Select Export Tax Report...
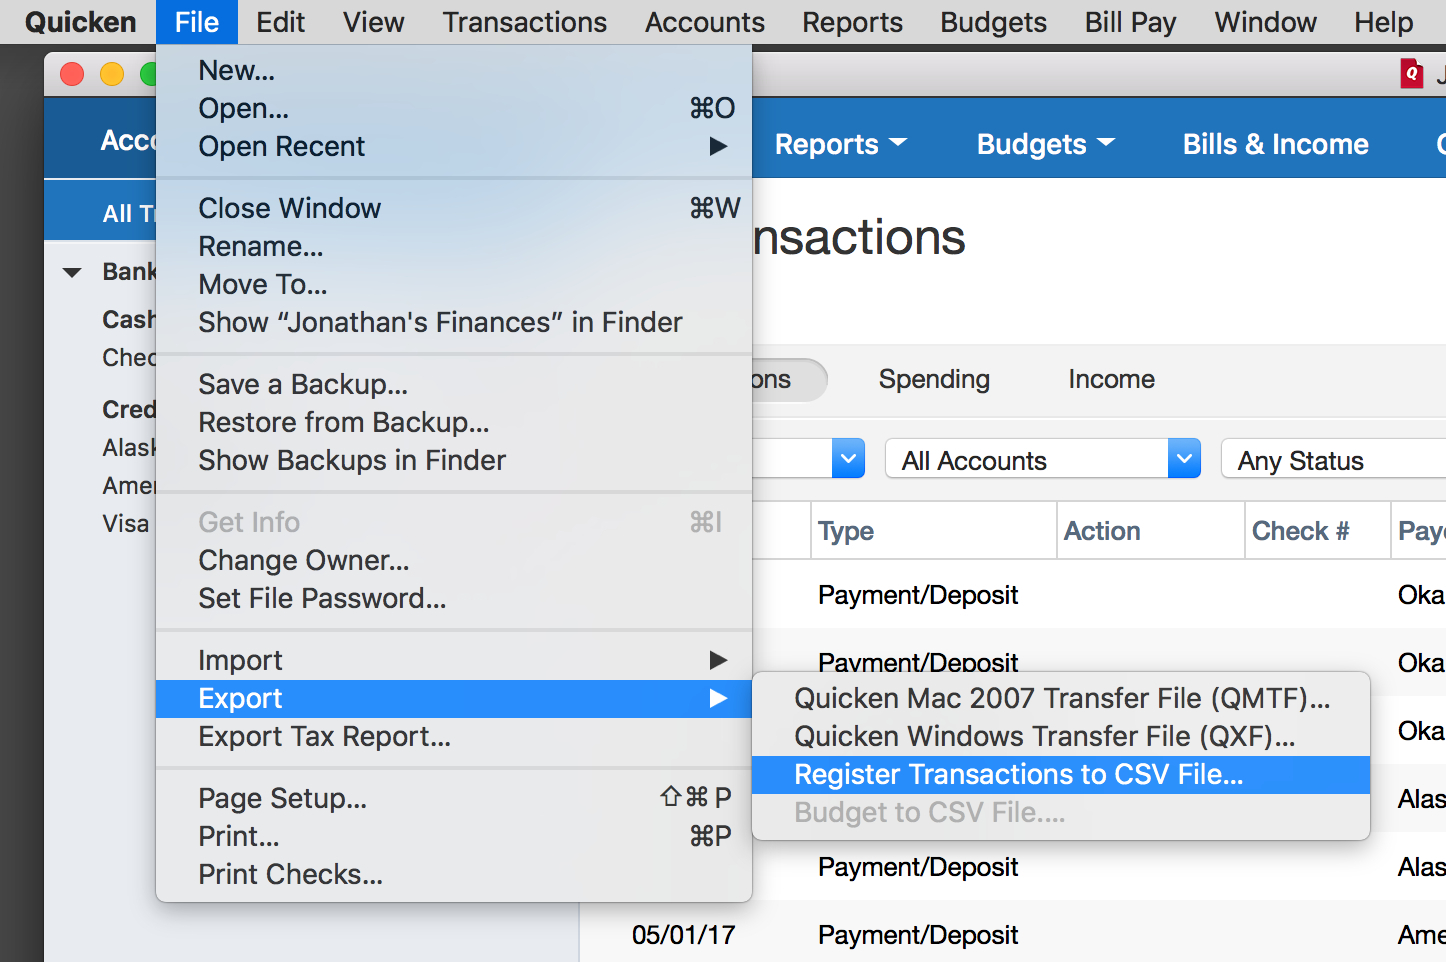The image size is (1446, 962). tap(454, 737)
